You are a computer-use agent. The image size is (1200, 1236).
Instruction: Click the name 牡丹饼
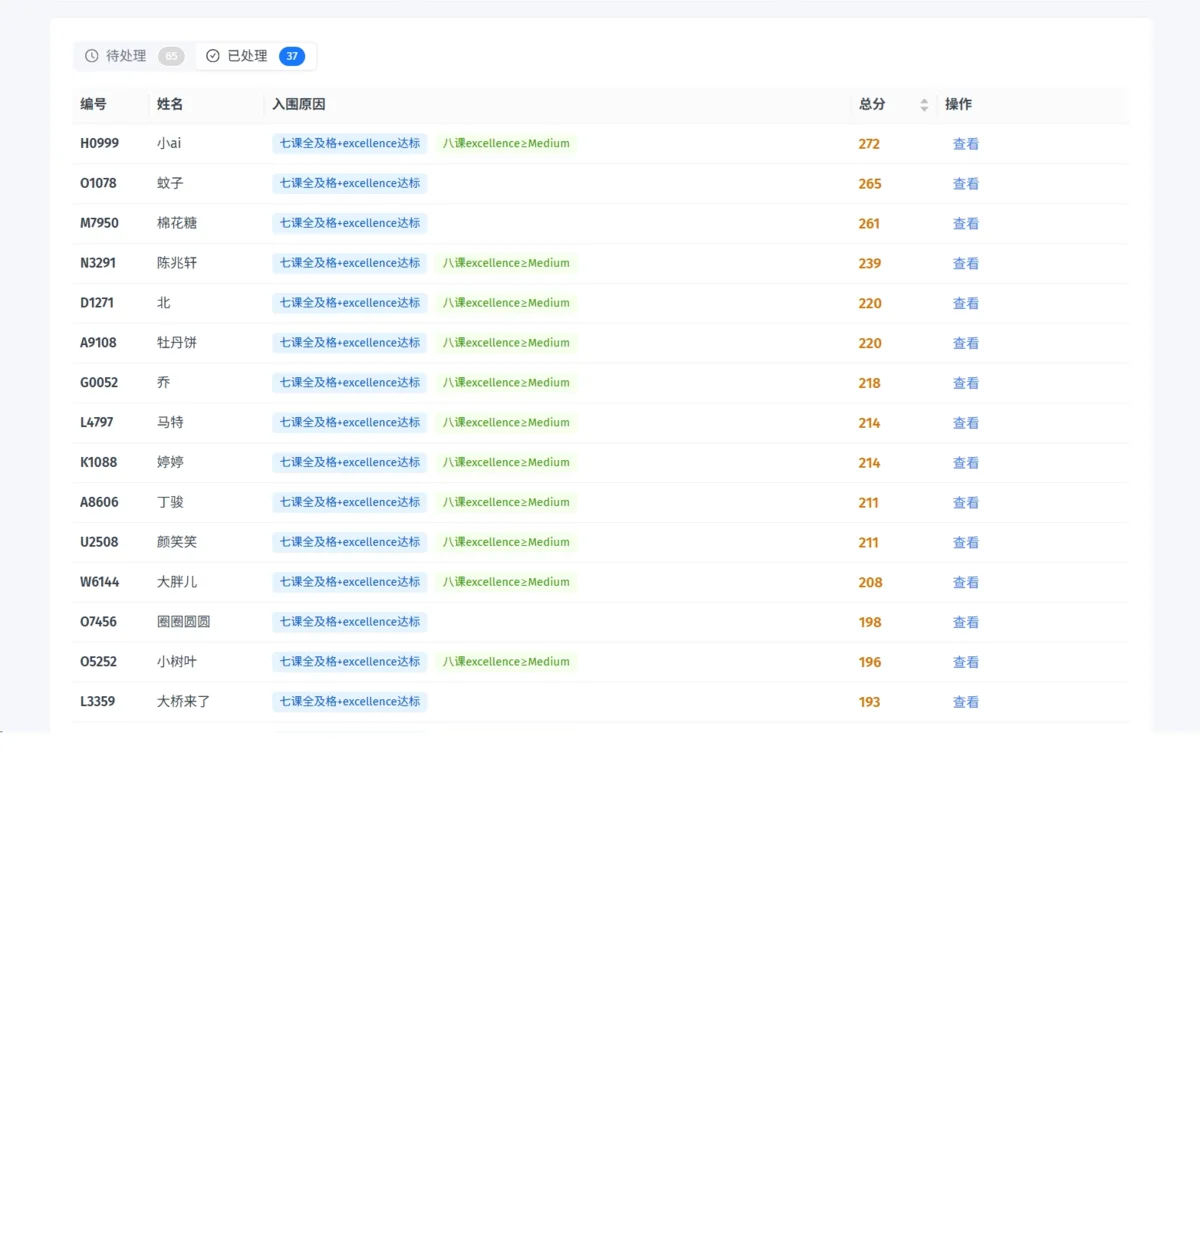coord(177,343)
